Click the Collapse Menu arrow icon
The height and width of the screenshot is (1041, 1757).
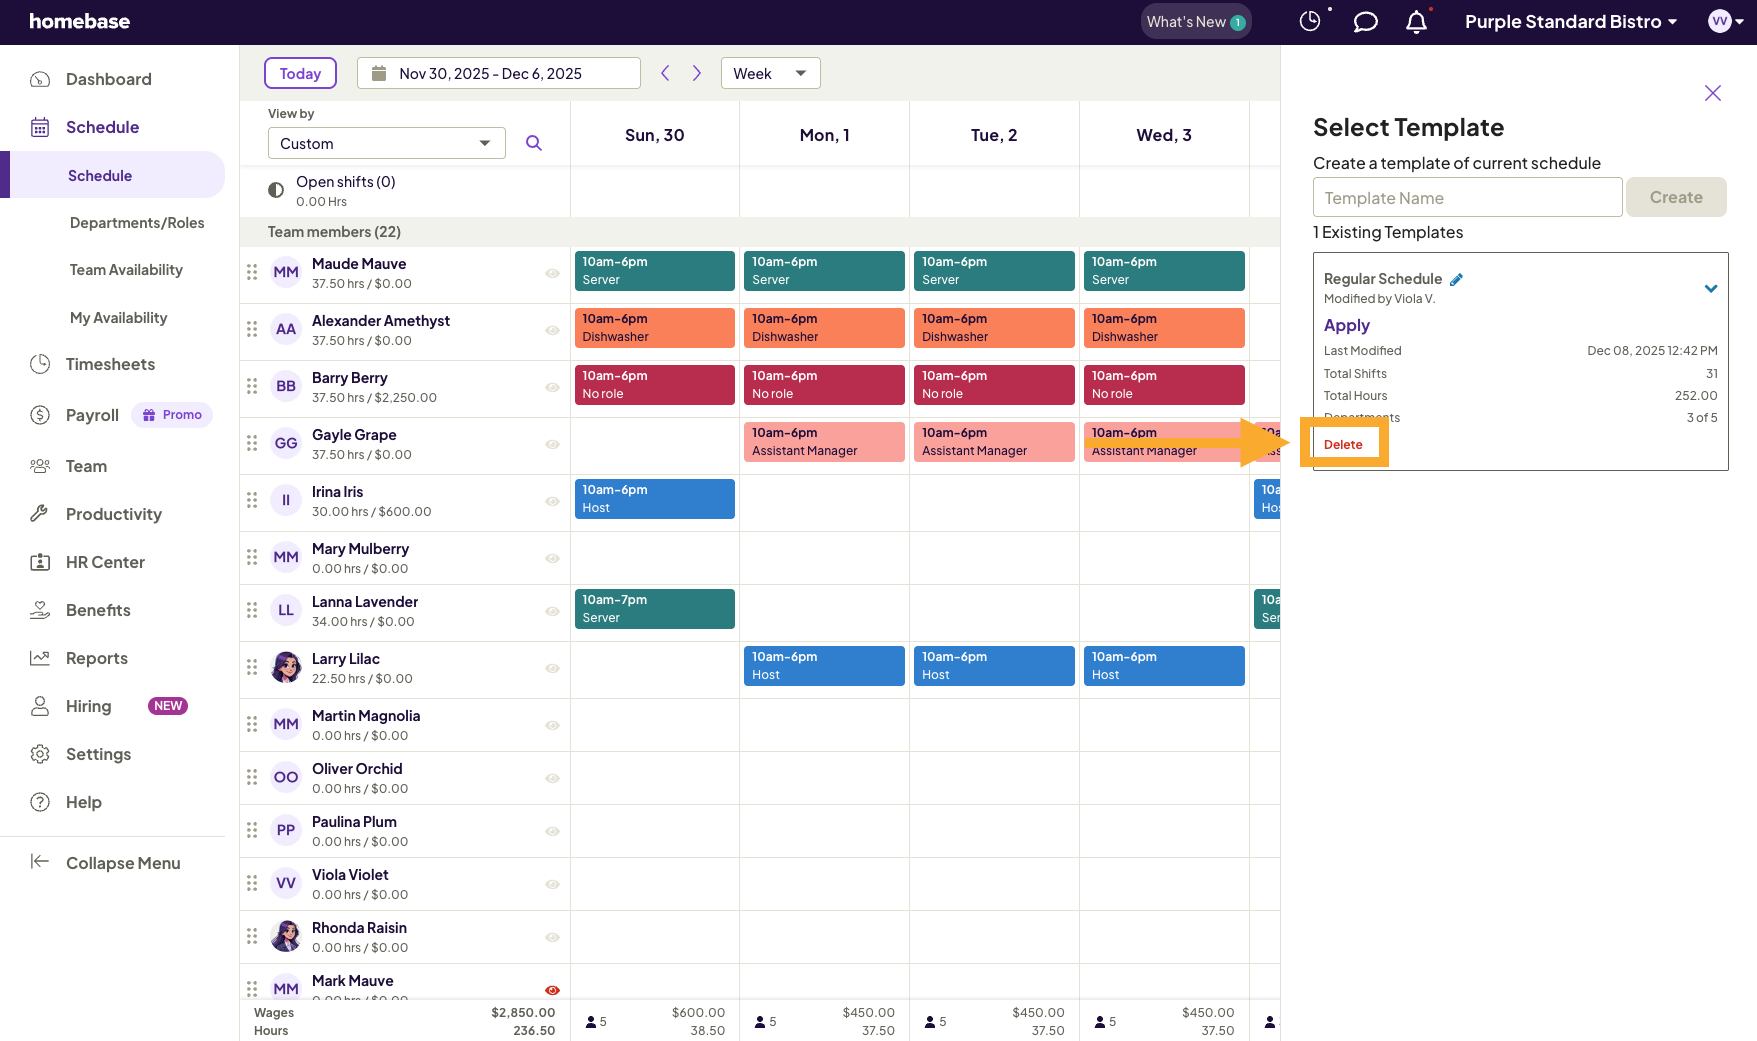40,862
